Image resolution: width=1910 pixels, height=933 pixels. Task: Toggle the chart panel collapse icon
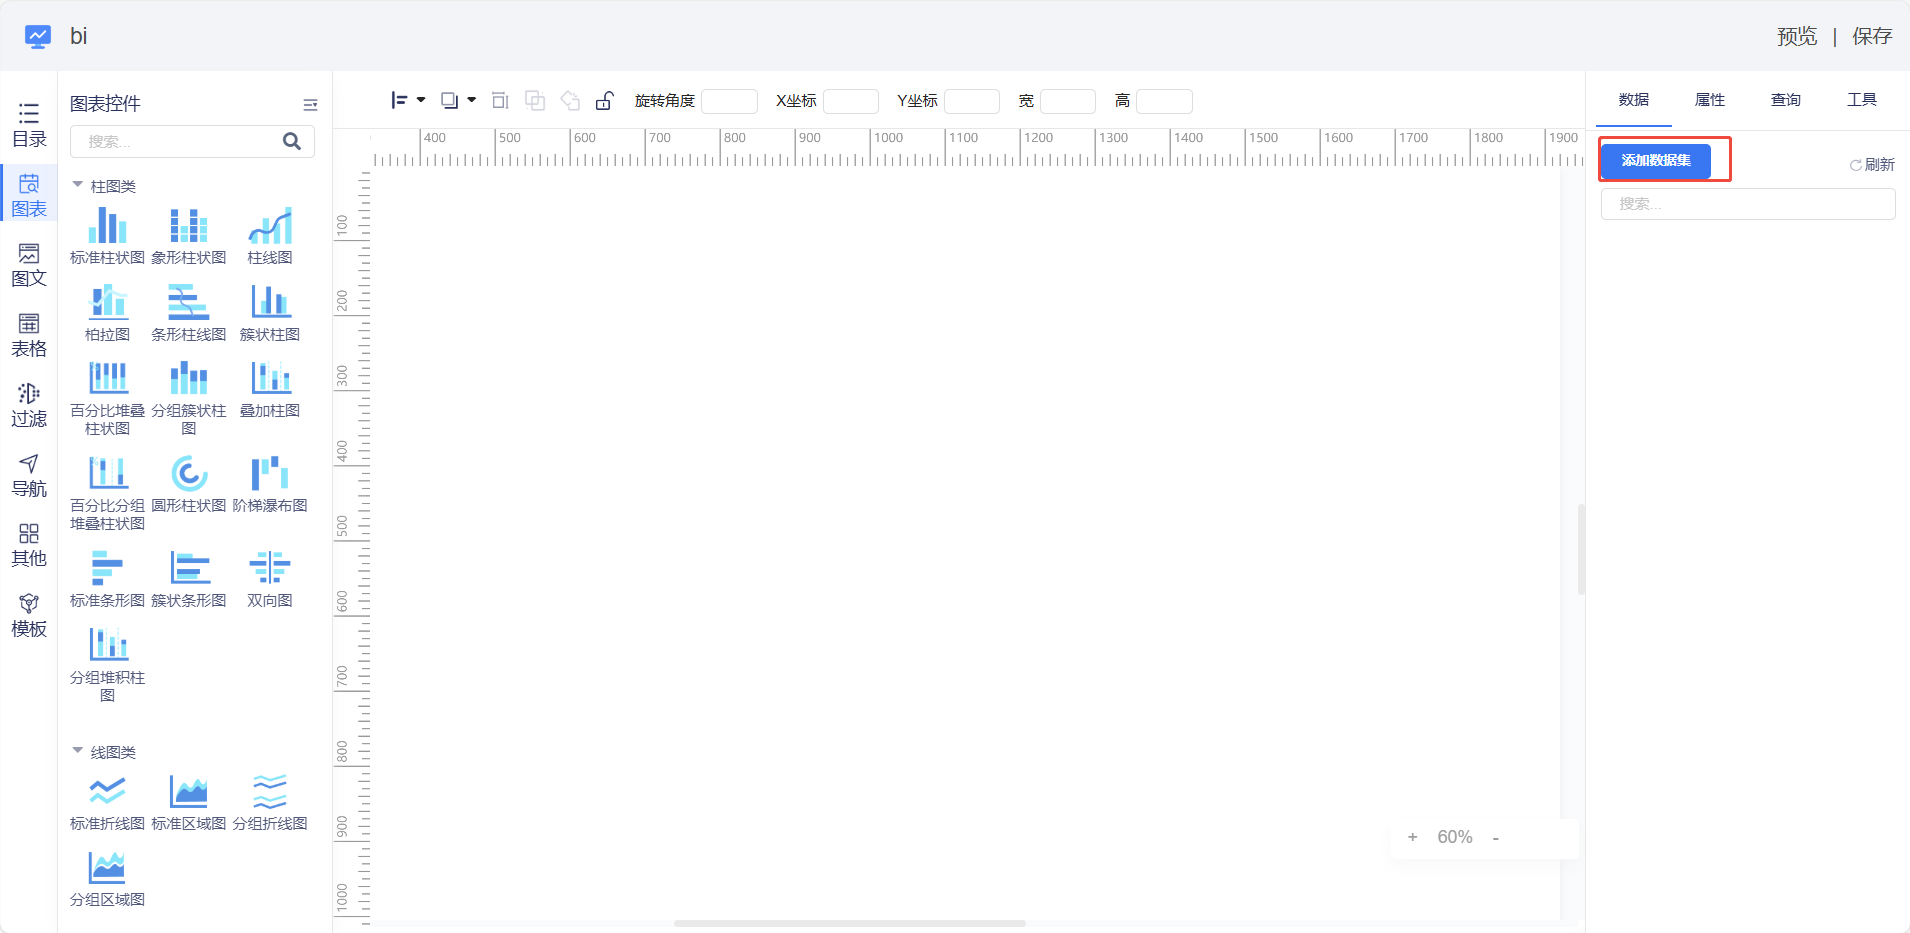(x=310, y=105)
